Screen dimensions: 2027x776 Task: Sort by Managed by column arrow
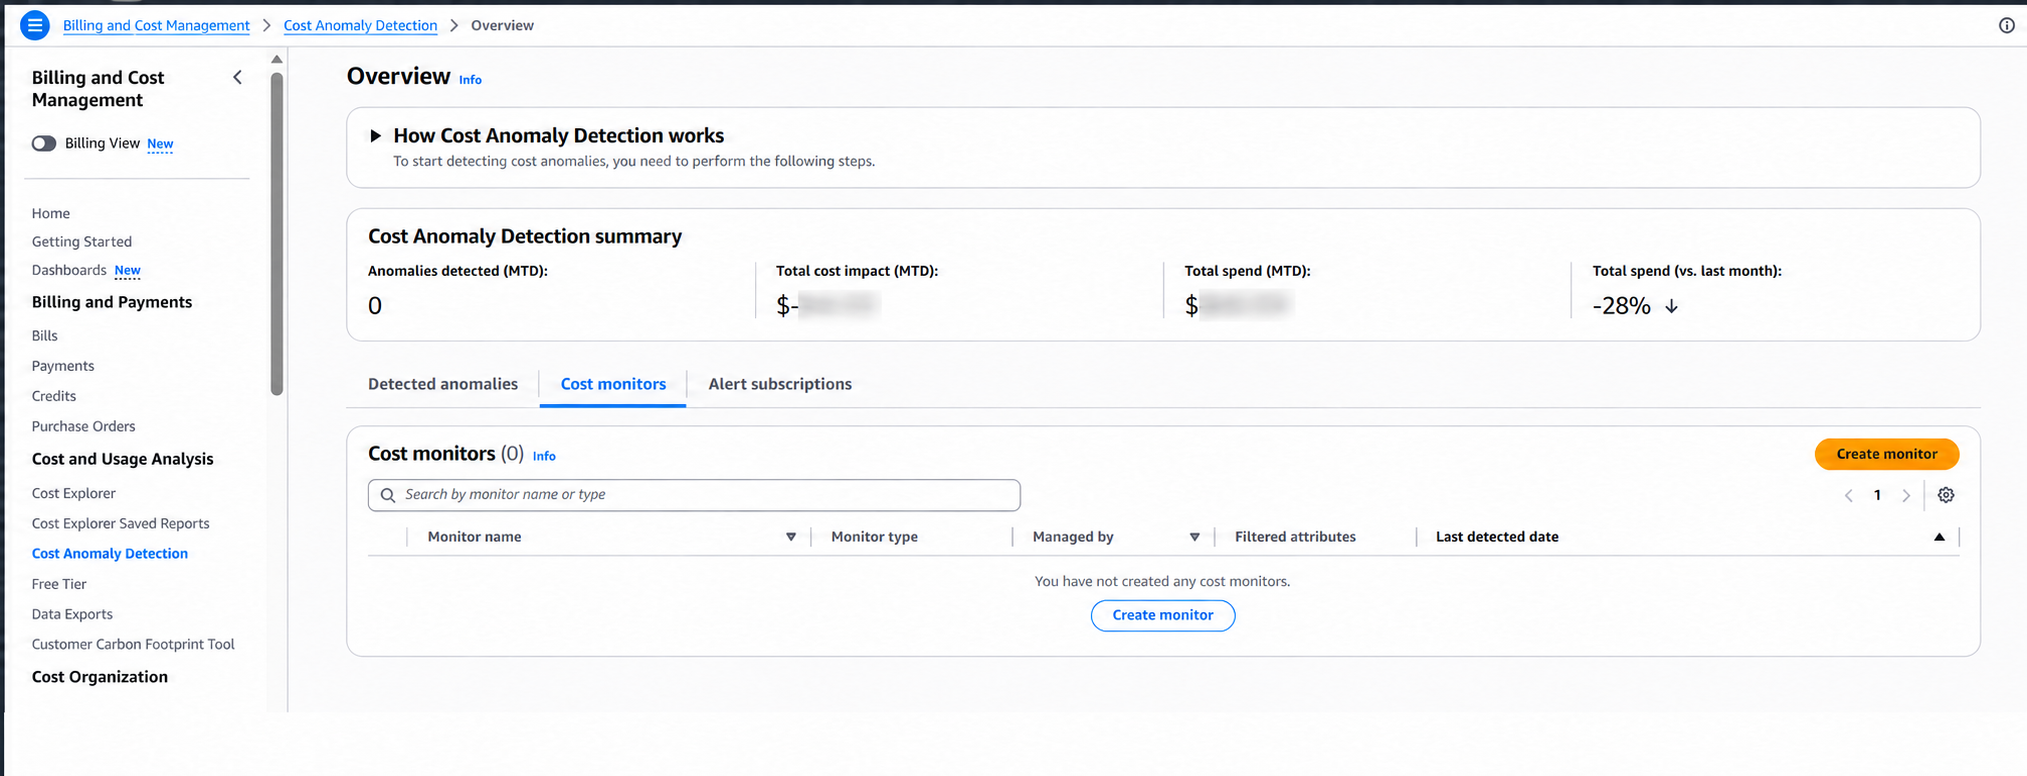1194,537
